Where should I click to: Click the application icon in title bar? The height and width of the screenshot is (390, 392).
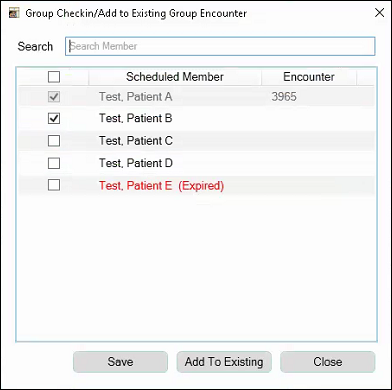click(x=14, y=14)
